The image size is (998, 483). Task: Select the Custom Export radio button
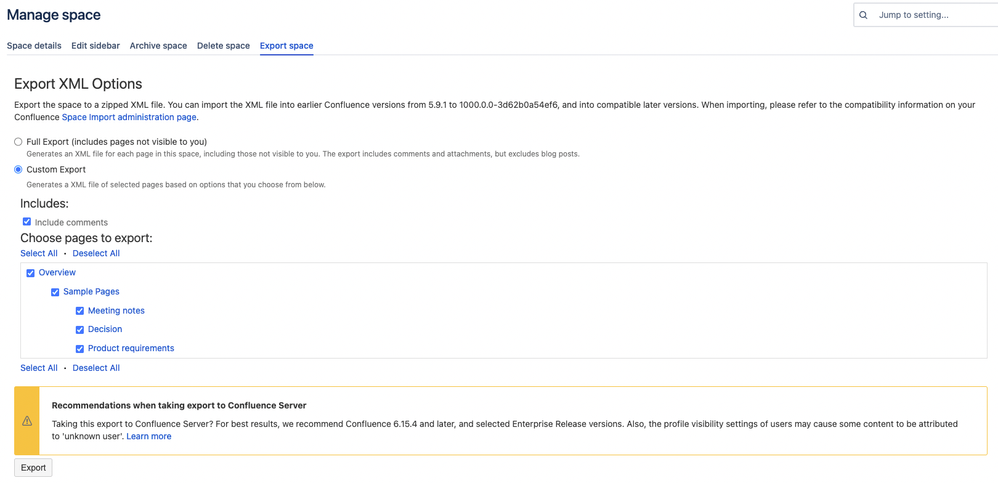click(x=18, y=170)
